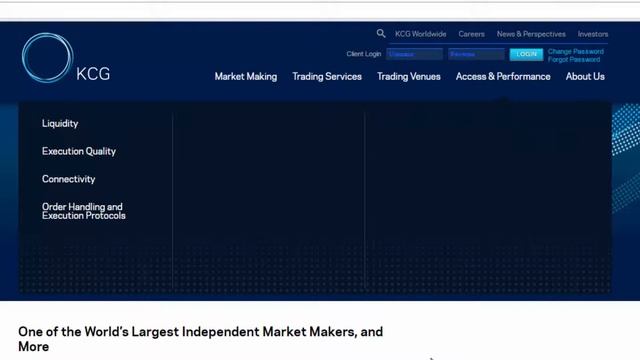Select Order Handling and Execution Protocols
The width and height of the screenshot is (640, 360).
(x=84, y=211)
